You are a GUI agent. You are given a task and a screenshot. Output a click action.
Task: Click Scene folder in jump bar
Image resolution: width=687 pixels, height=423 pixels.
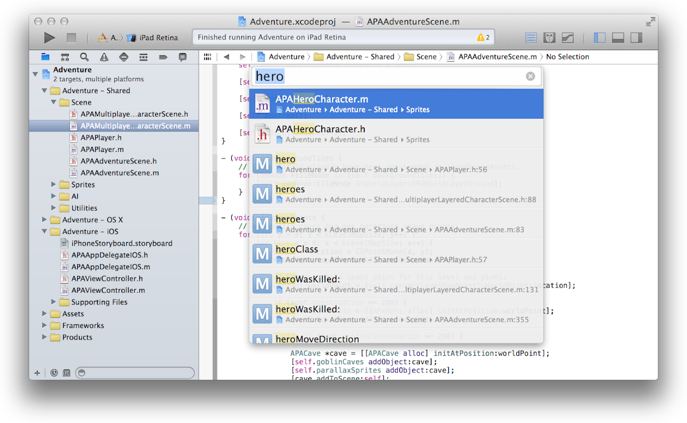tap(420, 57)
